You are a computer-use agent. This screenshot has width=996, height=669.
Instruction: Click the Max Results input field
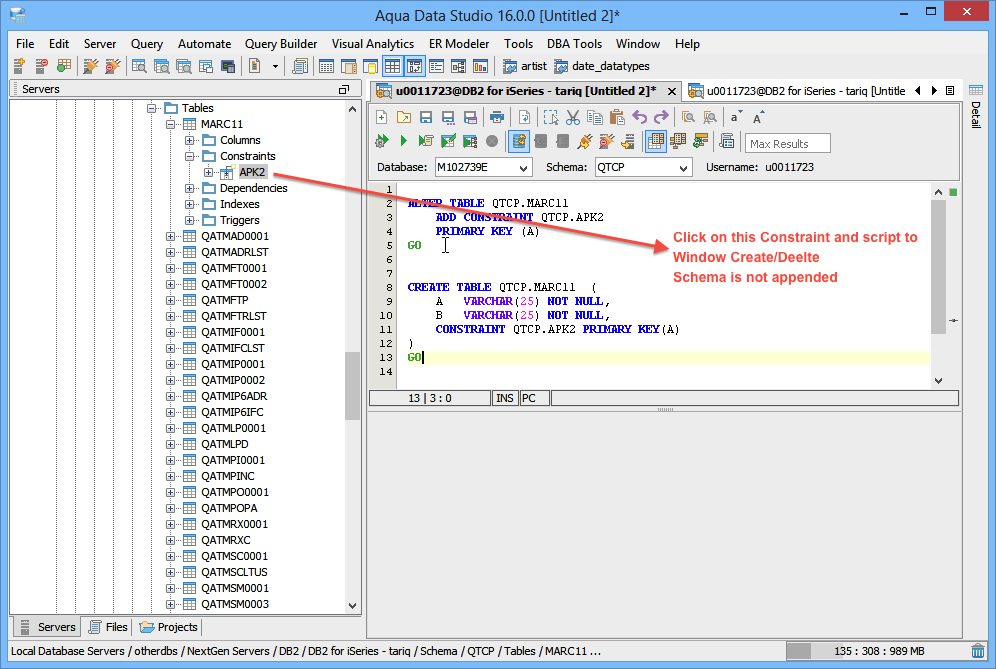[788, 144]
